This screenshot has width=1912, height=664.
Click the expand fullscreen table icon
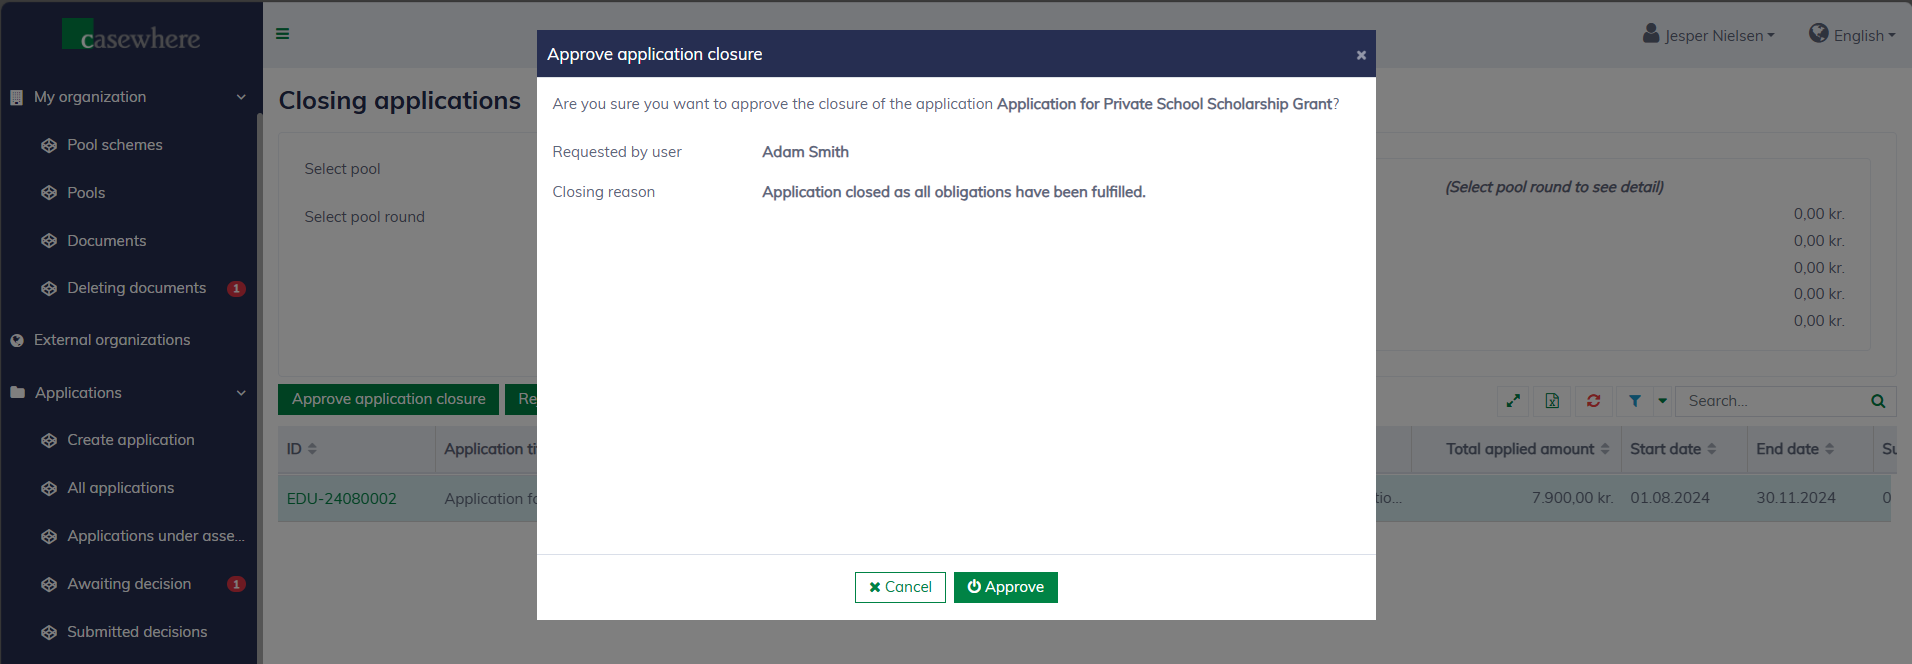pyautogui.click(x=1513, y=401)
